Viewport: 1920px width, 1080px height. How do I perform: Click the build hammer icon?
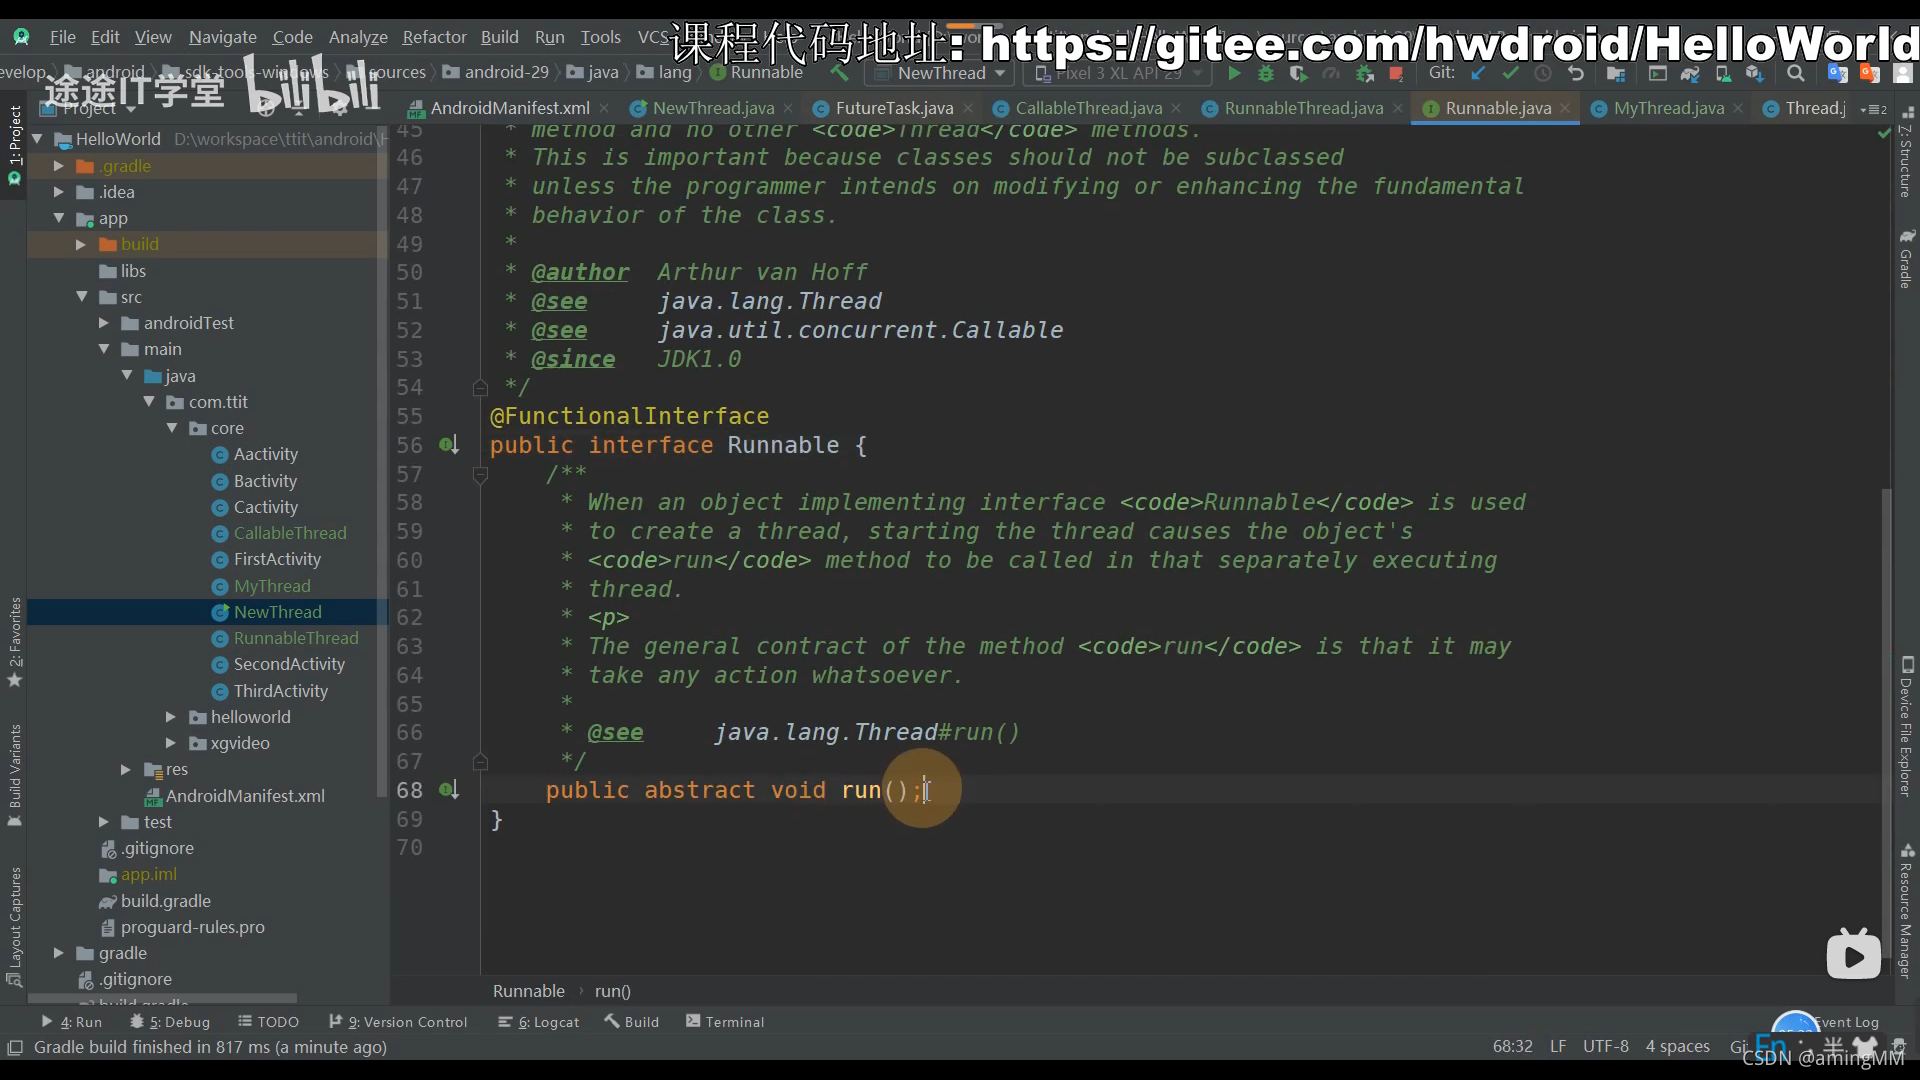pyautogui.click(x=839, y=73)
